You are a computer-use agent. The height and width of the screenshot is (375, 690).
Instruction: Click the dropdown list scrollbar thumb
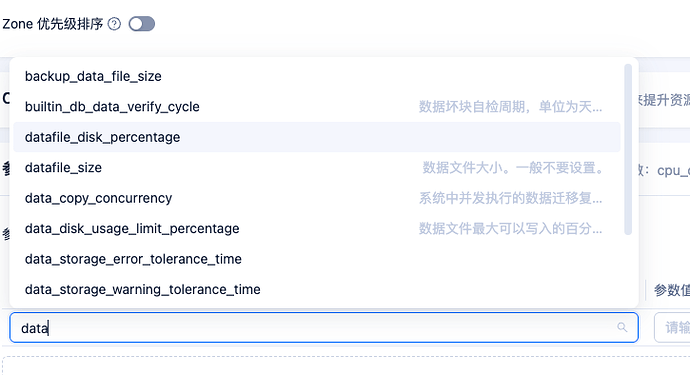pyautogui.click(x=628, y=150)
